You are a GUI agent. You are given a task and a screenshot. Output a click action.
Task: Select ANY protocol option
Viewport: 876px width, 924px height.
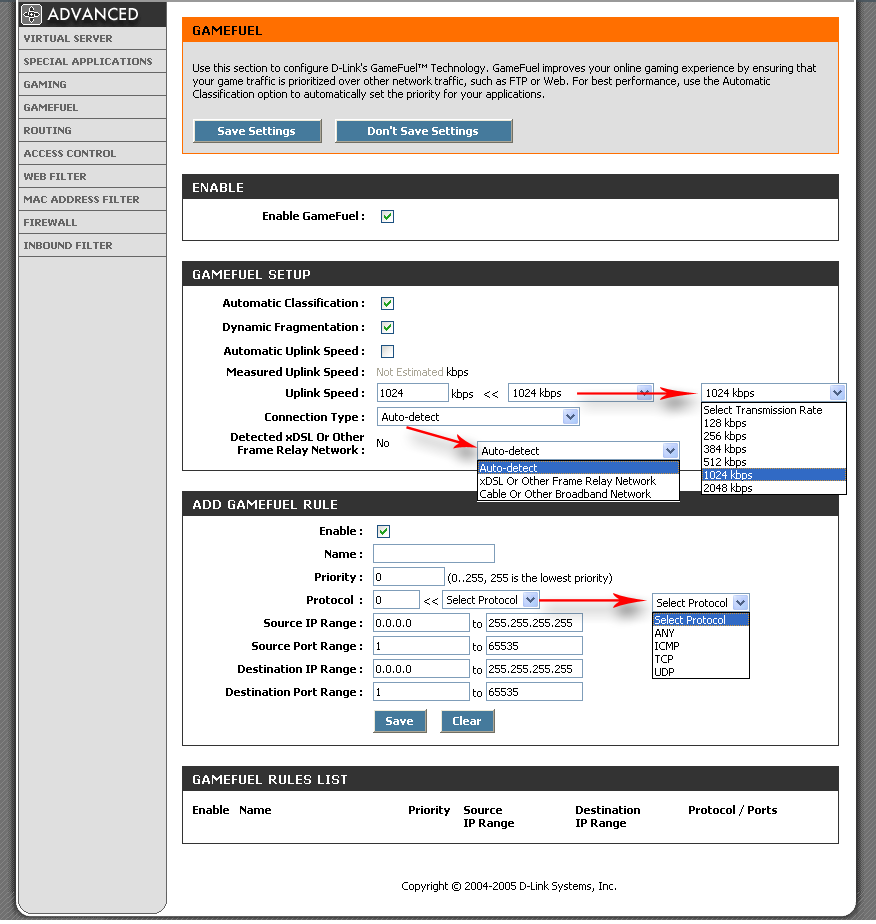click(x=700, y=633)
